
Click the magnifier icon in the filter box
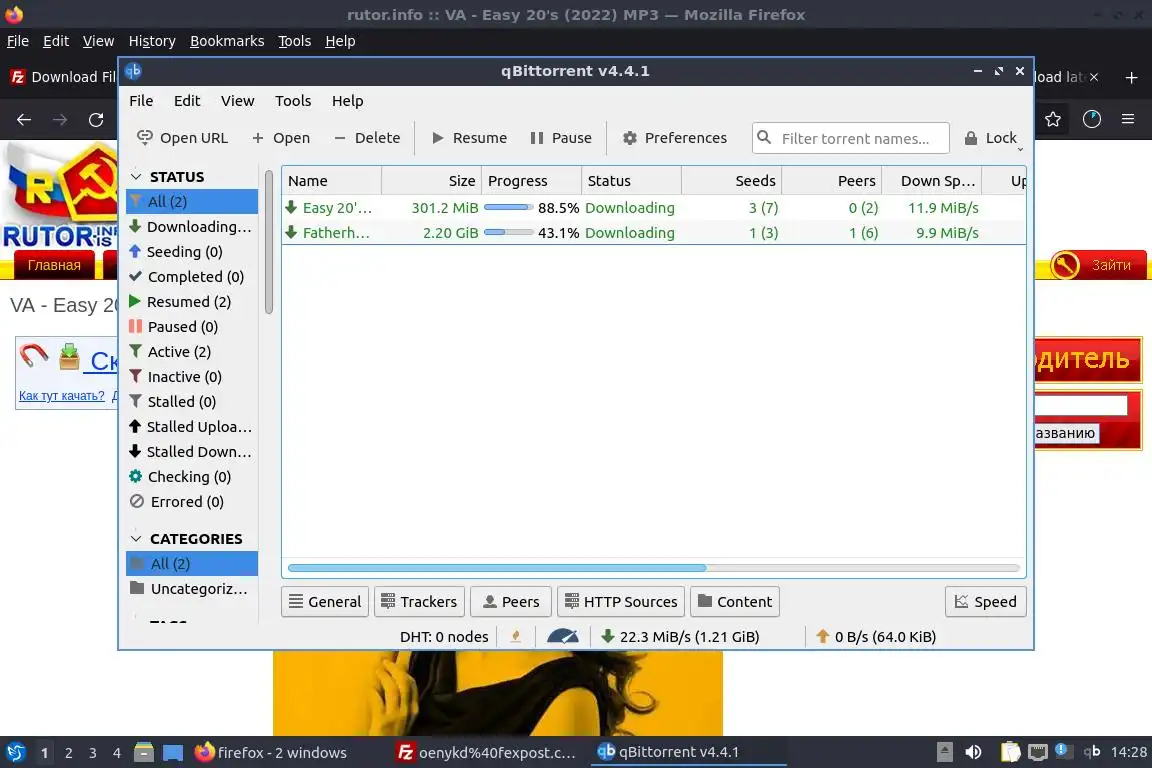coord(764,137)
